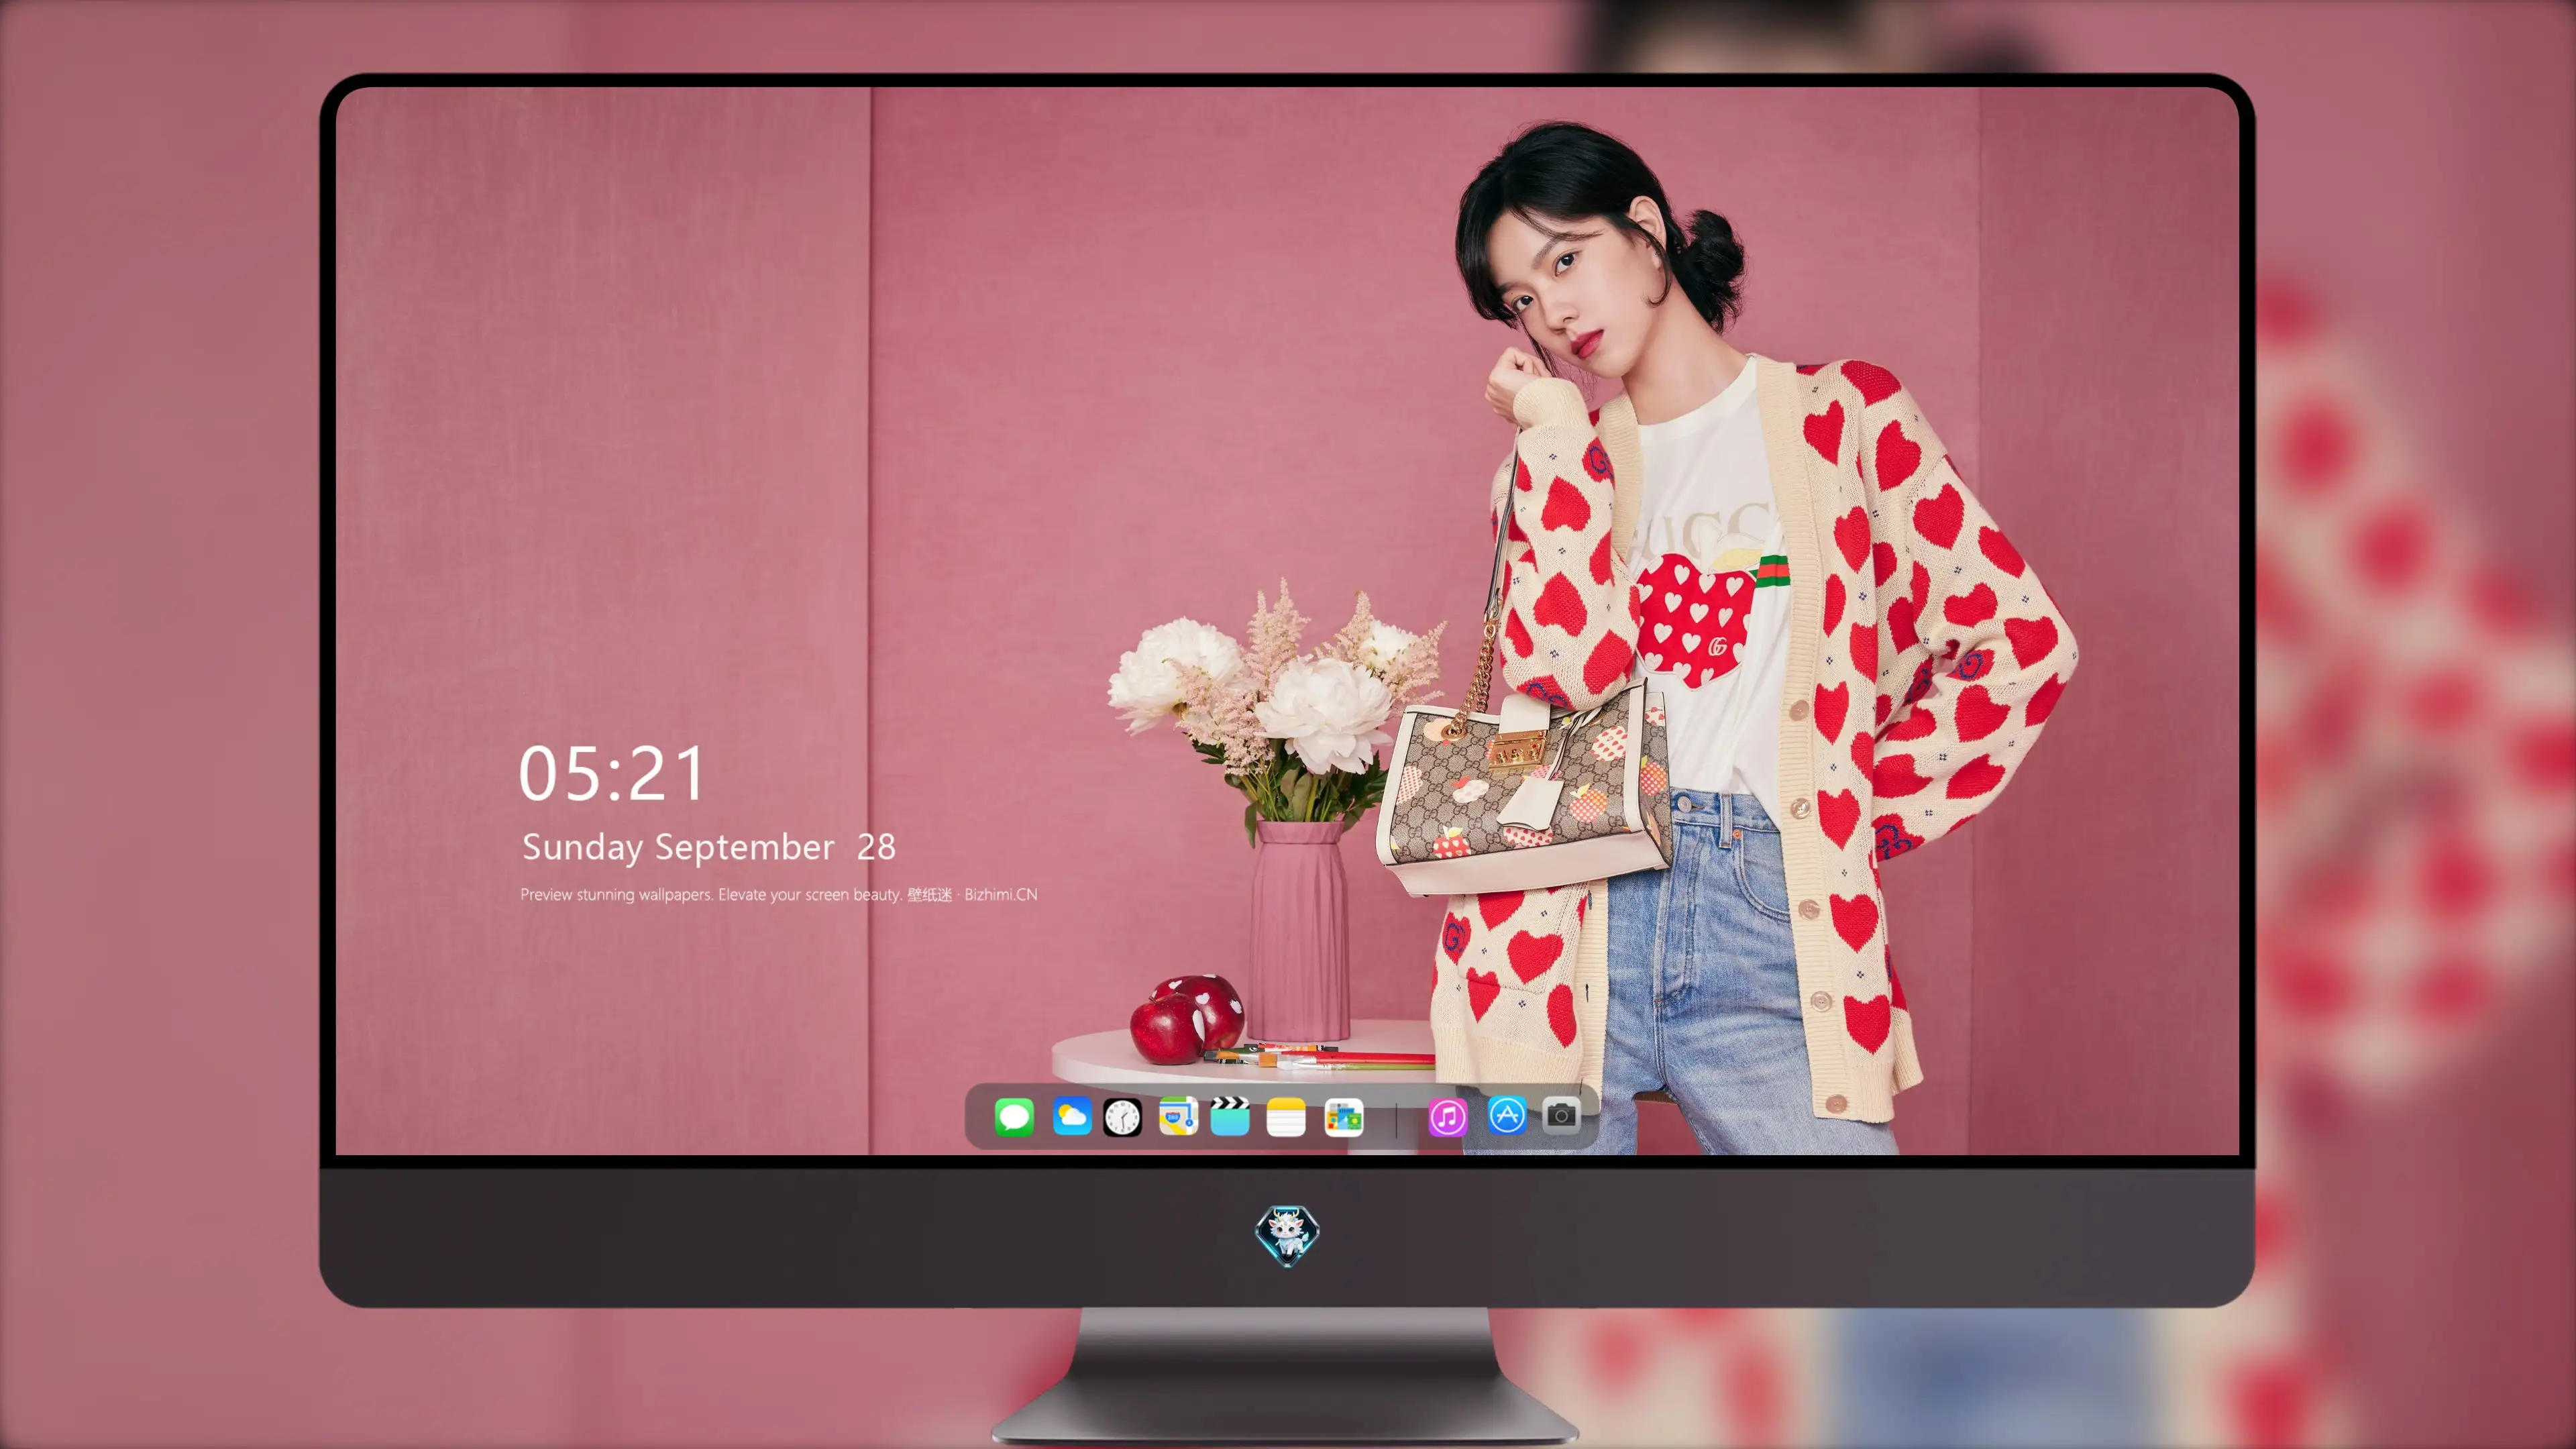Open the Videos clapperboard app
The width and height of the screenshot is (2576, 1449).
click(x=1230, y=1117)
